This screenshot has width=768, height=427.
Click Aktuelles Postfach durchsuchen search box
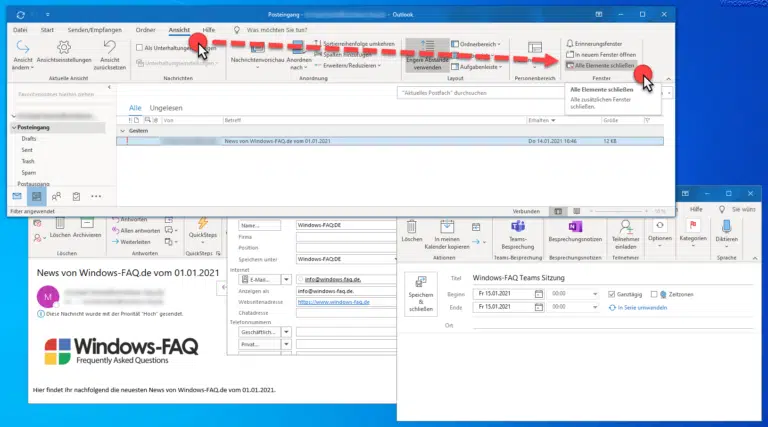(x=480, y=93)
